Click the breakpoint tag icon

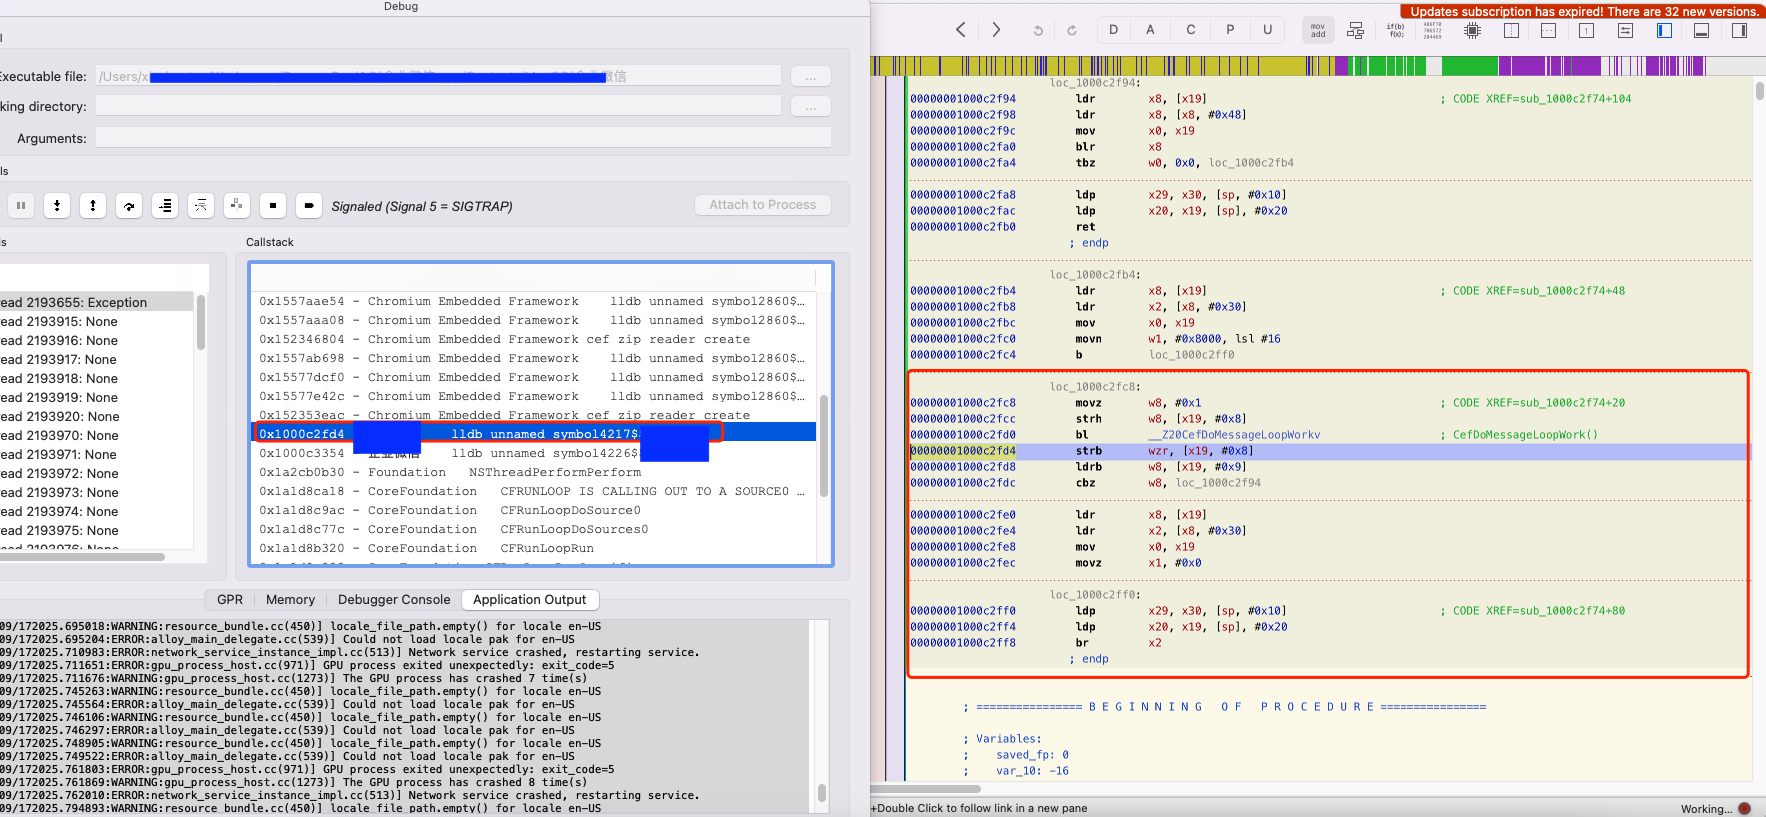[x=309, y=205]
